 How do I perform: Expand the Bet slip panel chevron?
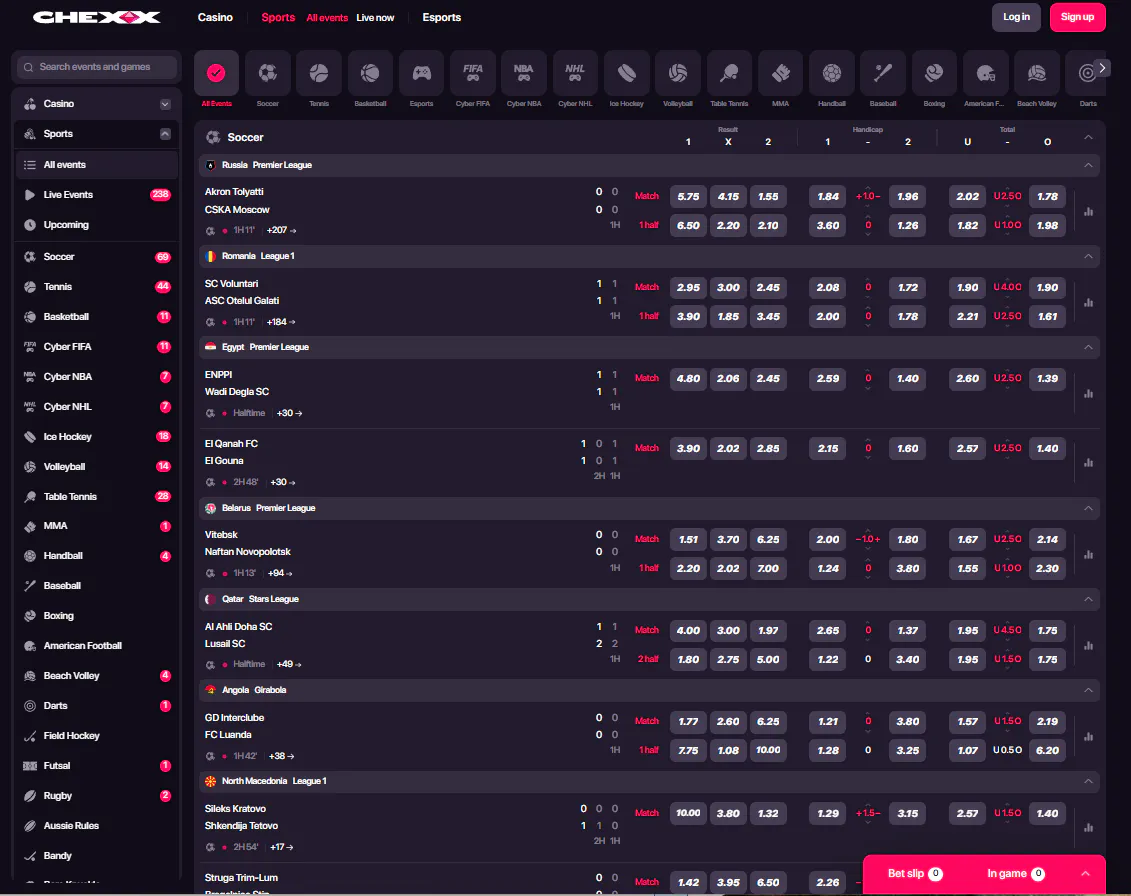pos(1085,874)
